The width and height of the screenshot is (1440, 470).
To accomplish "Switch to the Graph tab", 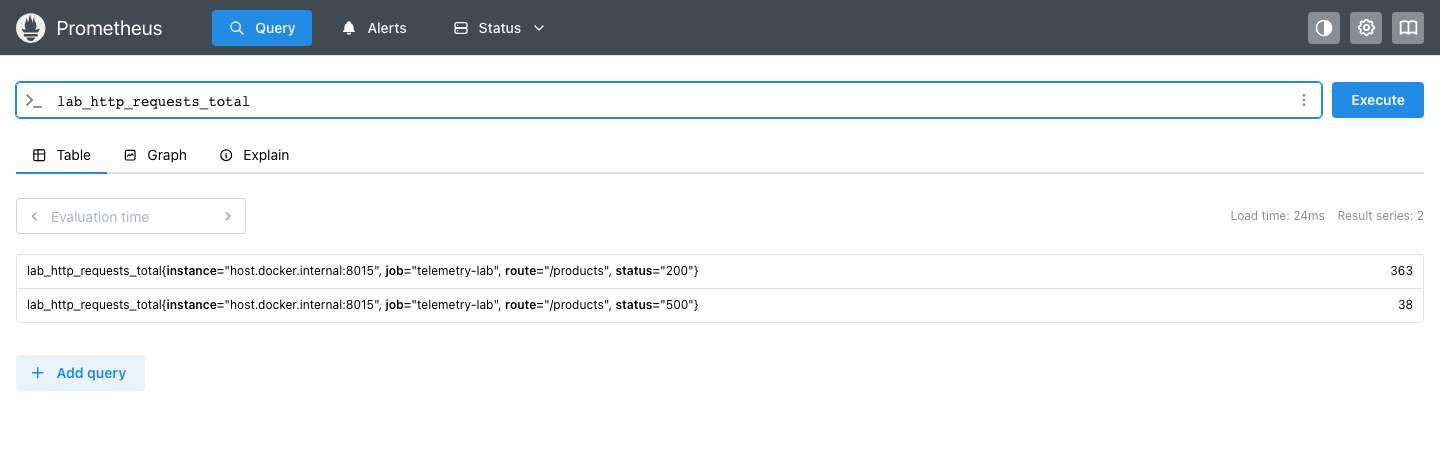I will 155,155.
